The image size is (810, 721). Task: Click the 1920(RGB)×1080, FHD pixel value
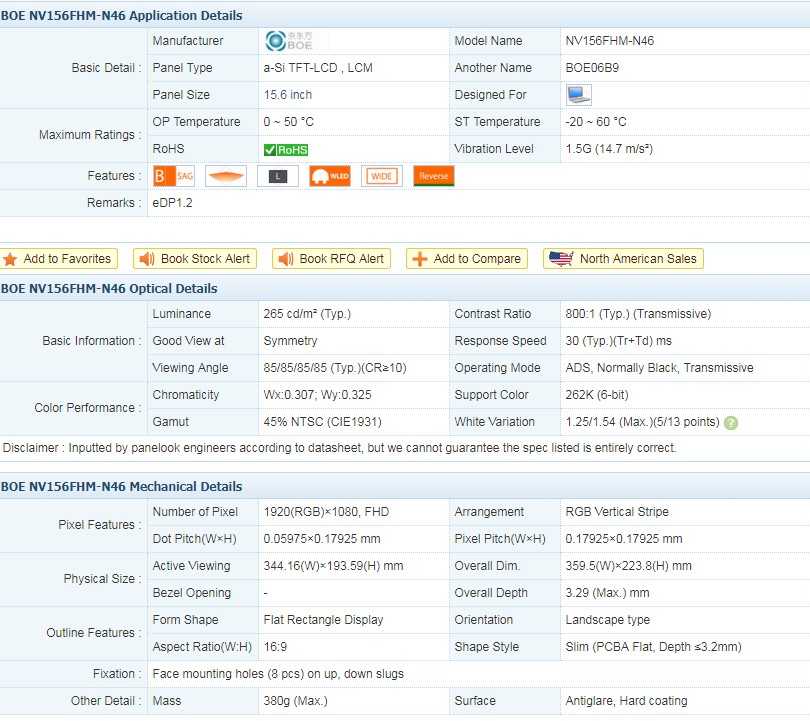[x=326, y=512]
